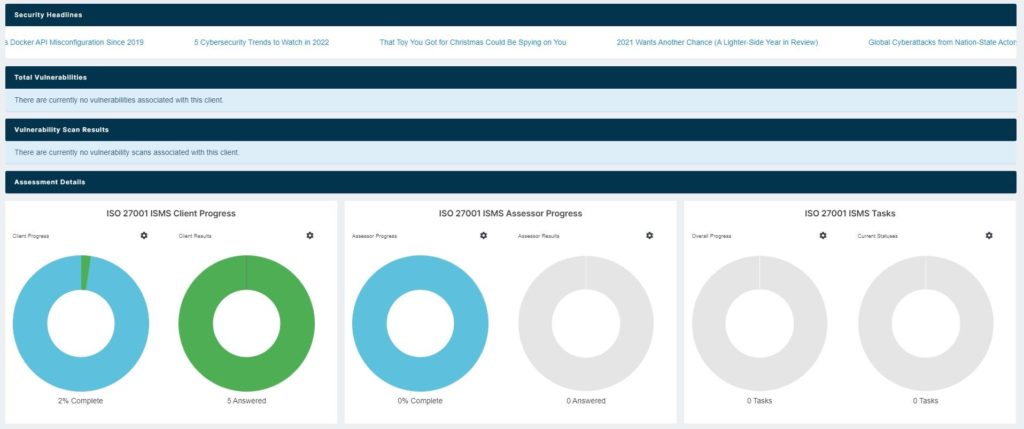Viewport: 1024px width, 429px height.
Task: Open settings gear for Client Progress chart
Action: click(144, 235)
